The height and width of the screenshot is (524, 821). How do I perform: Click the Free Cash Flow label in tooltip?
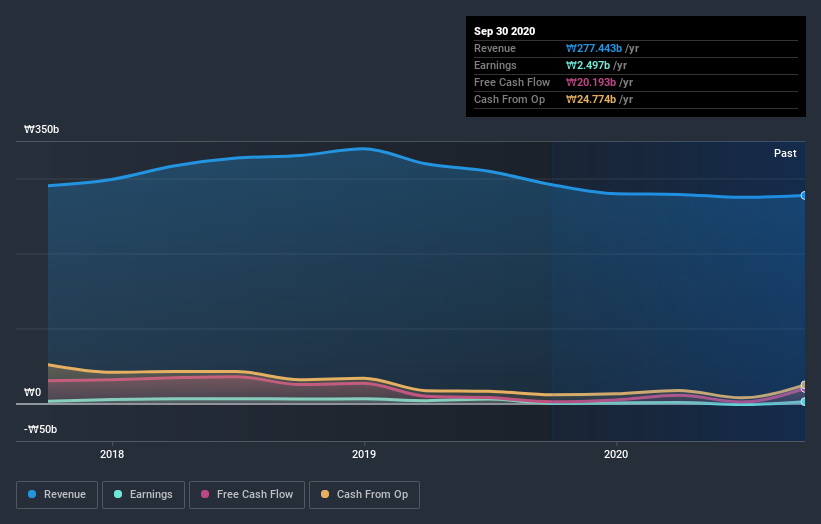coord(512,82)
